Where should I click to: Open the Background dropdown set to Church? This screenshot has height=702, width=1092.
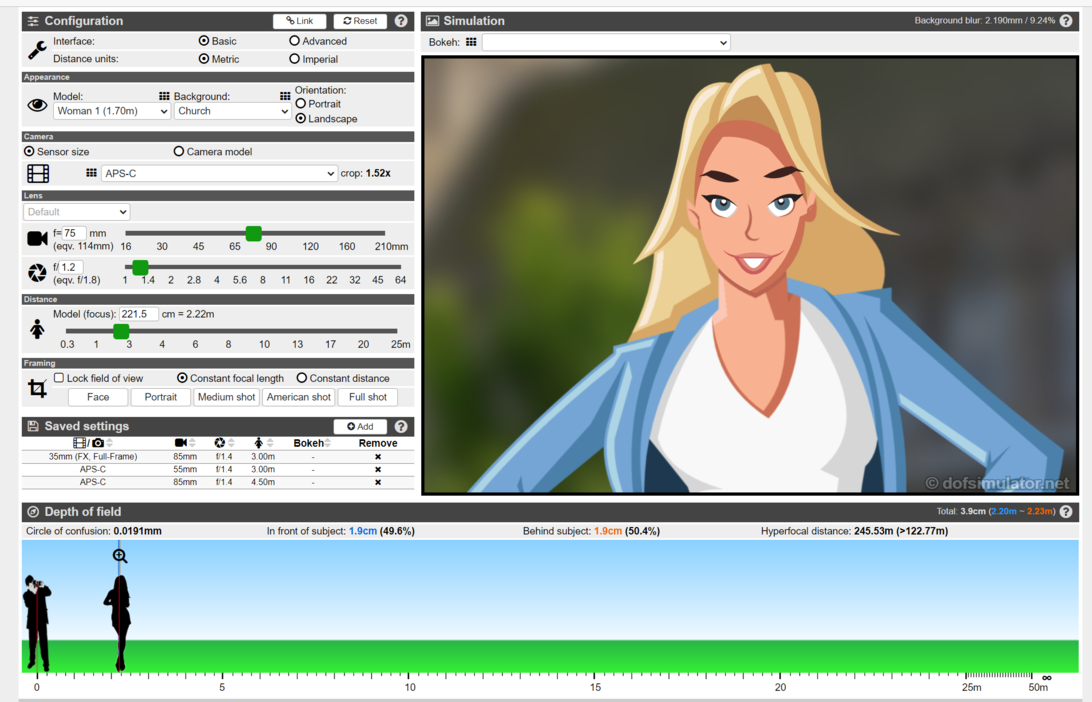[232, 112]
